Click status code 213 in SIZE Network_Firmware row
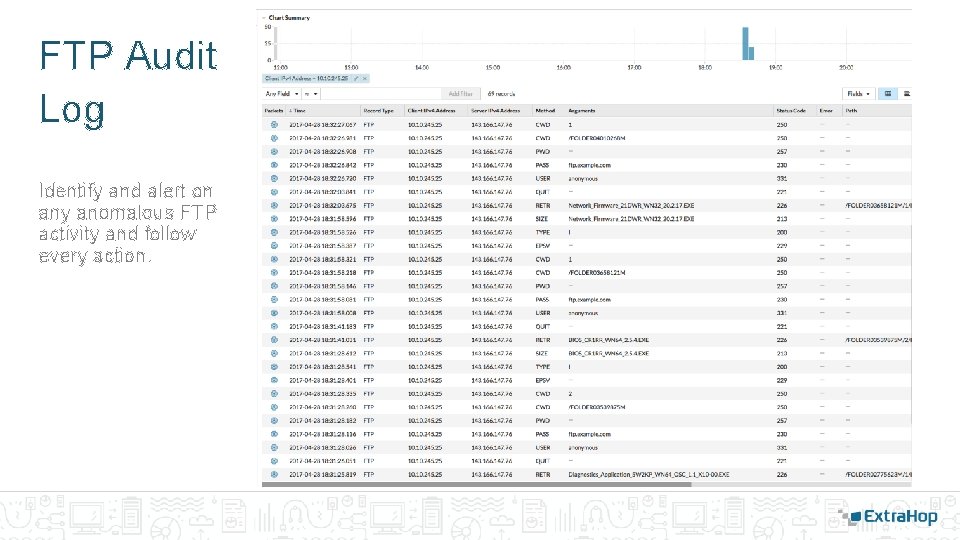 coord(782,219)
